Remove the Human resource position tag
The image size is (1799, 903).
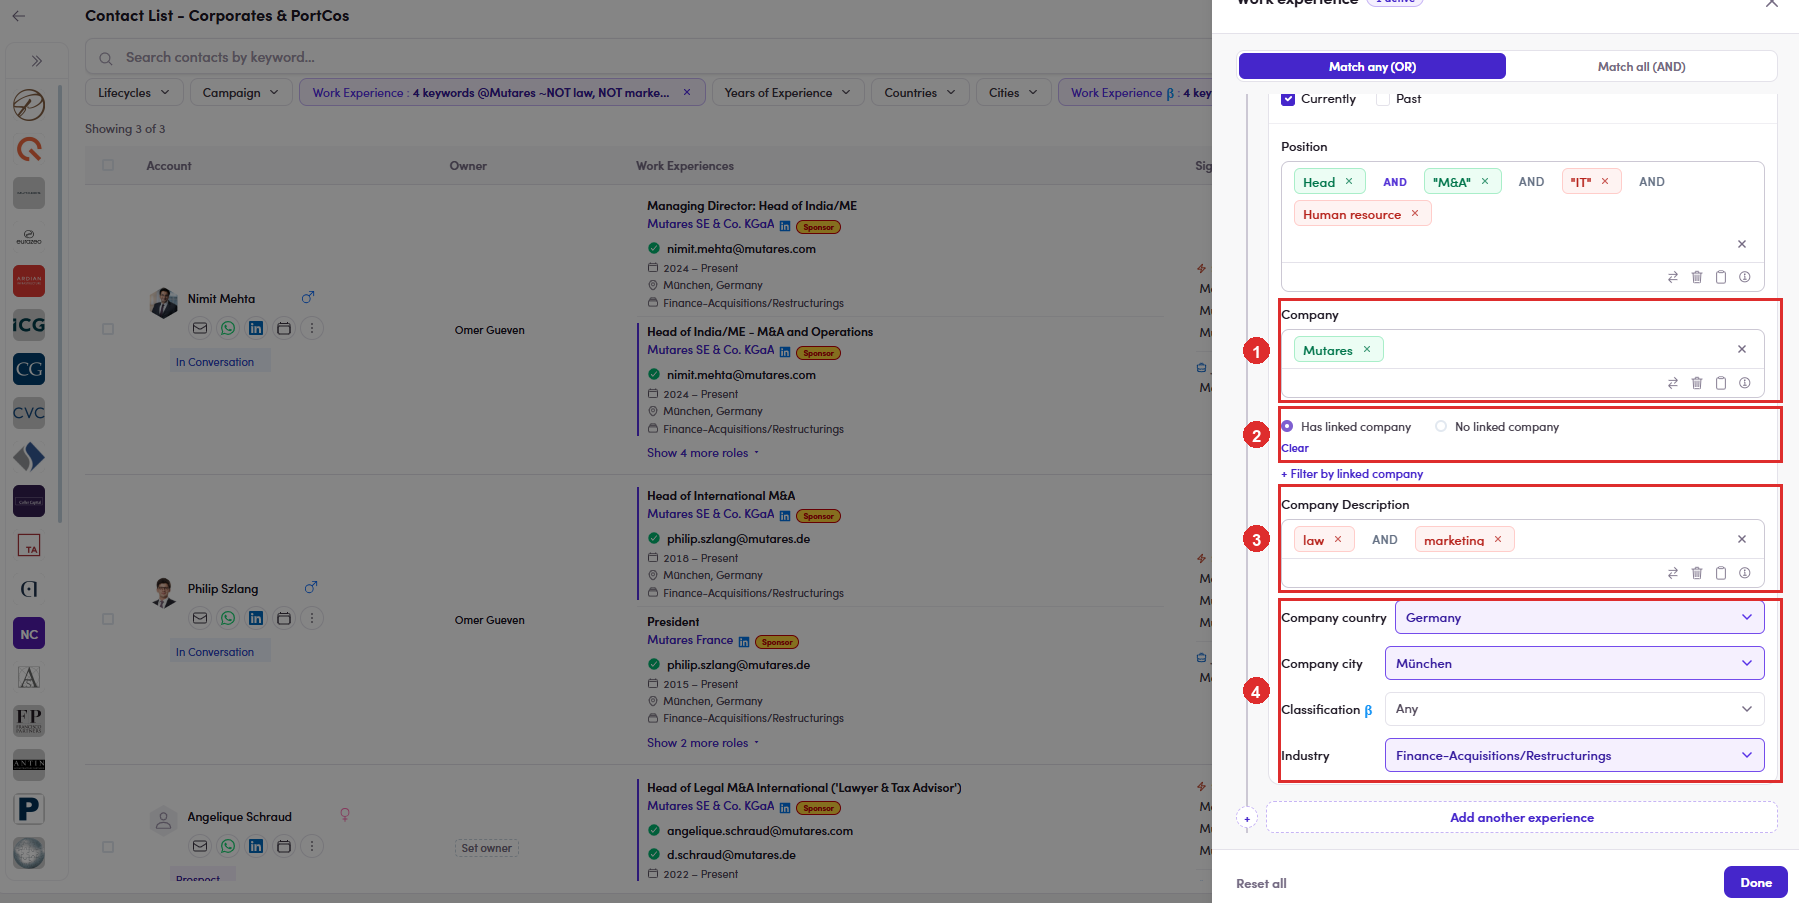pyautogui.click(x=1415, y=213)
